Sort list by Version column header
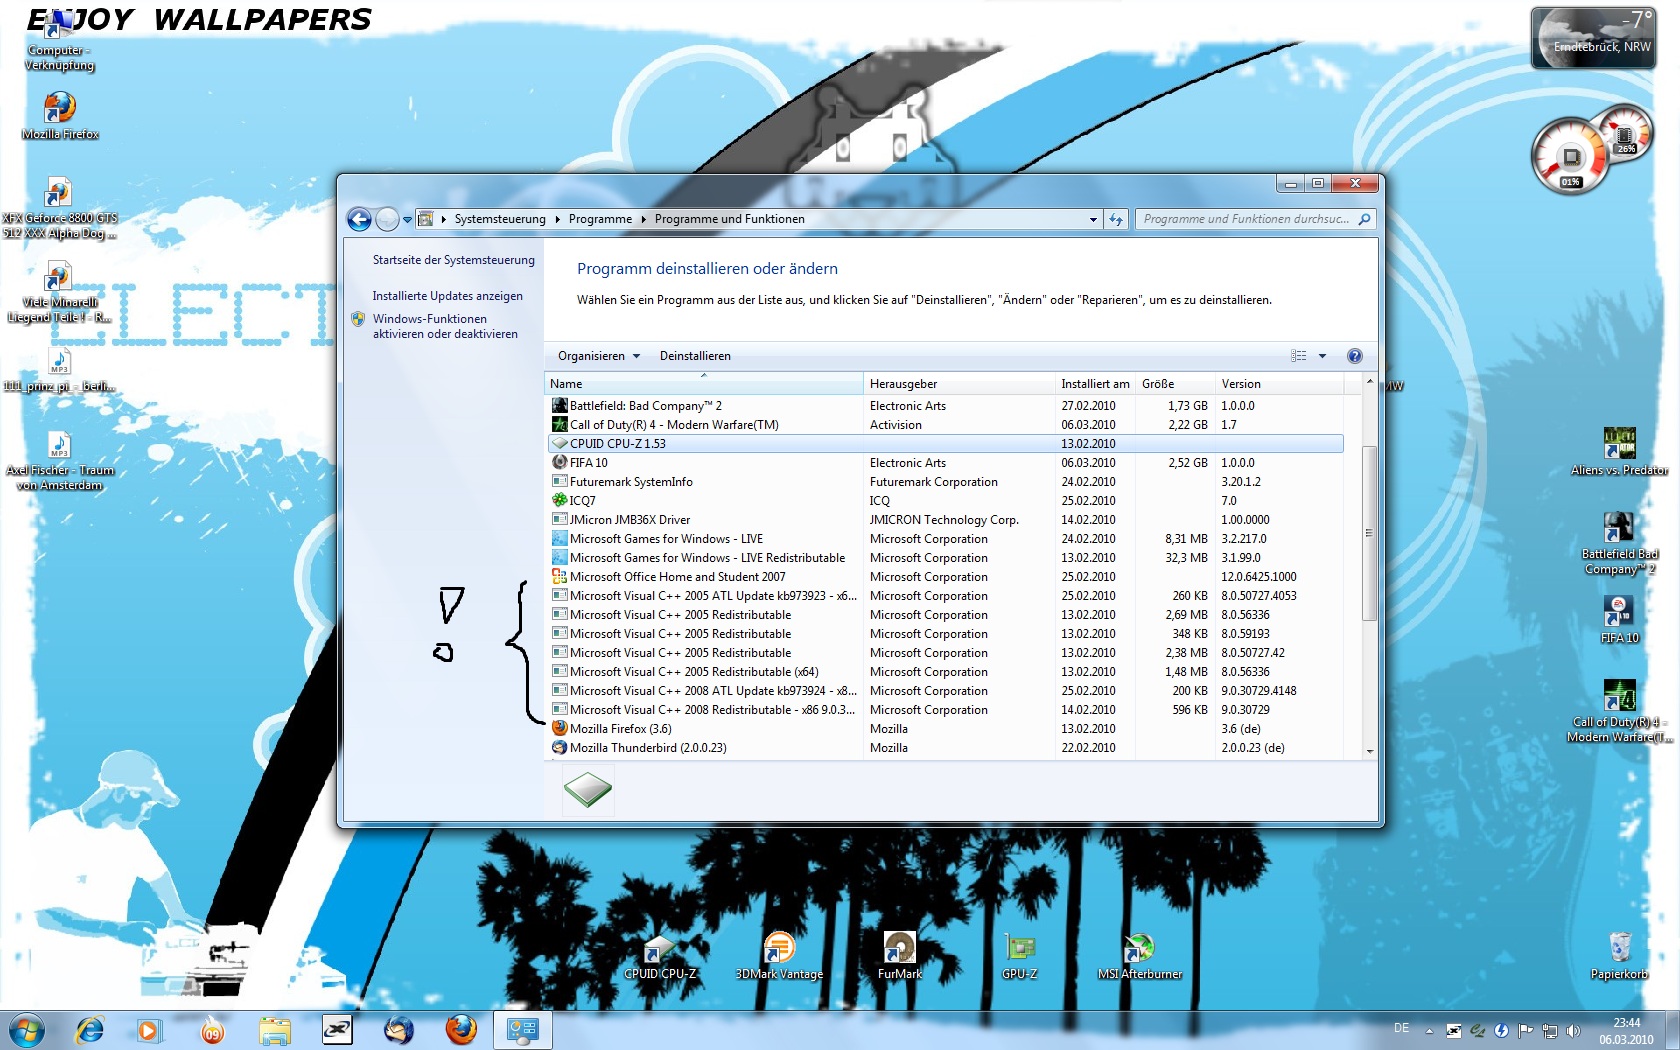 [1279, 384]
